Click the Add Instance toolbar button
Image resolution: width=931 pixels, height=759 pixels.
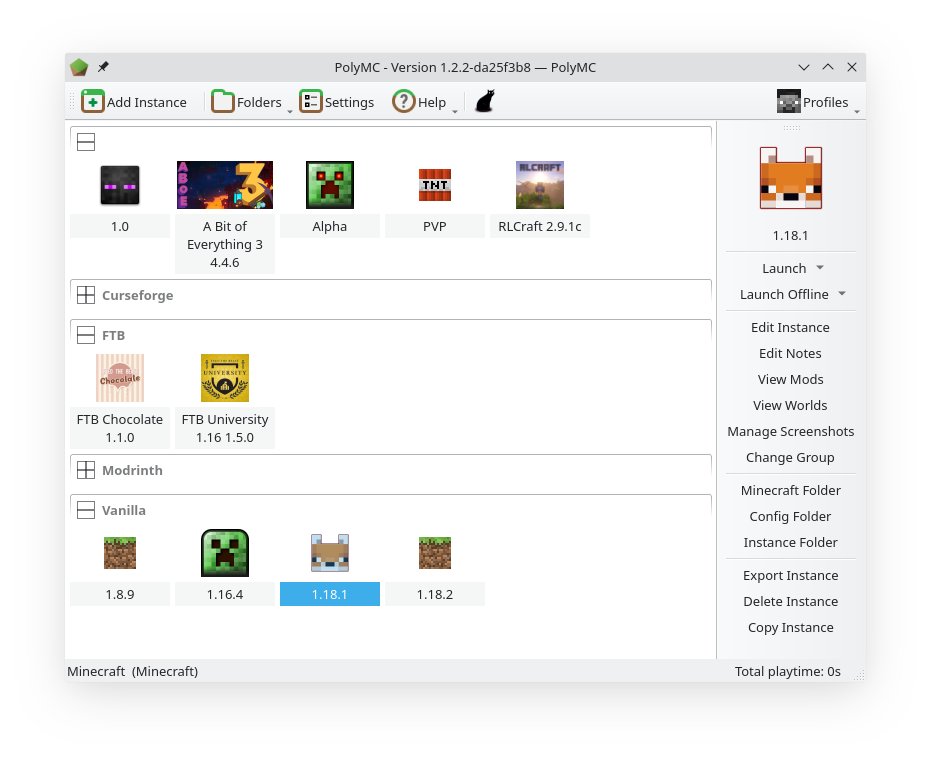click(134, 102)
